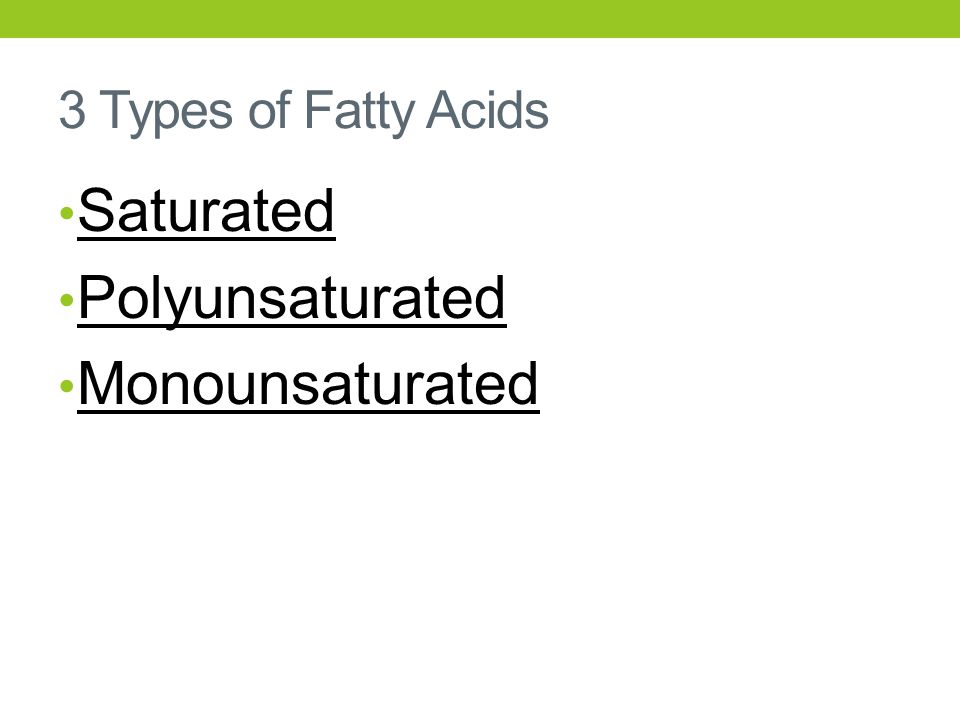This screenshot has height=720, width=960.
Task: Click the number 3 in the title
Action: tap(72, 110)
